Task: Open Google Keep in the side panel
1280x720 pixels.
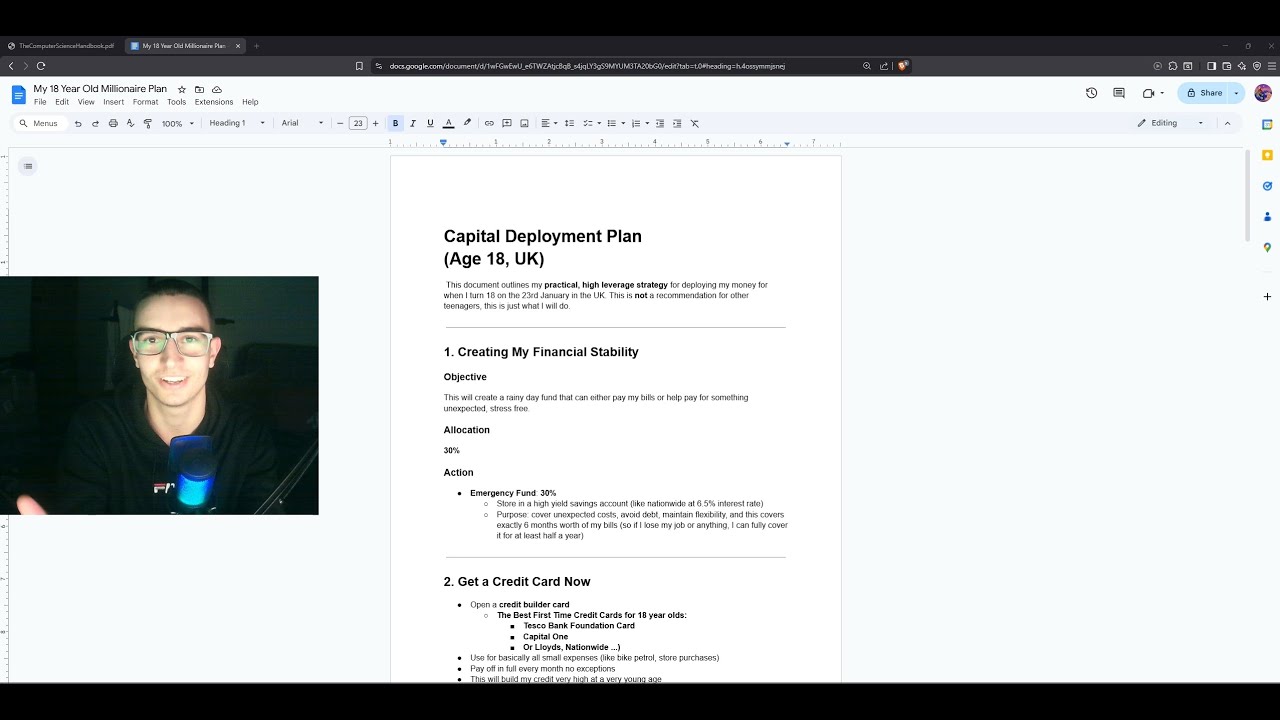Action: pyautogui.click(x=1267, y=155)
